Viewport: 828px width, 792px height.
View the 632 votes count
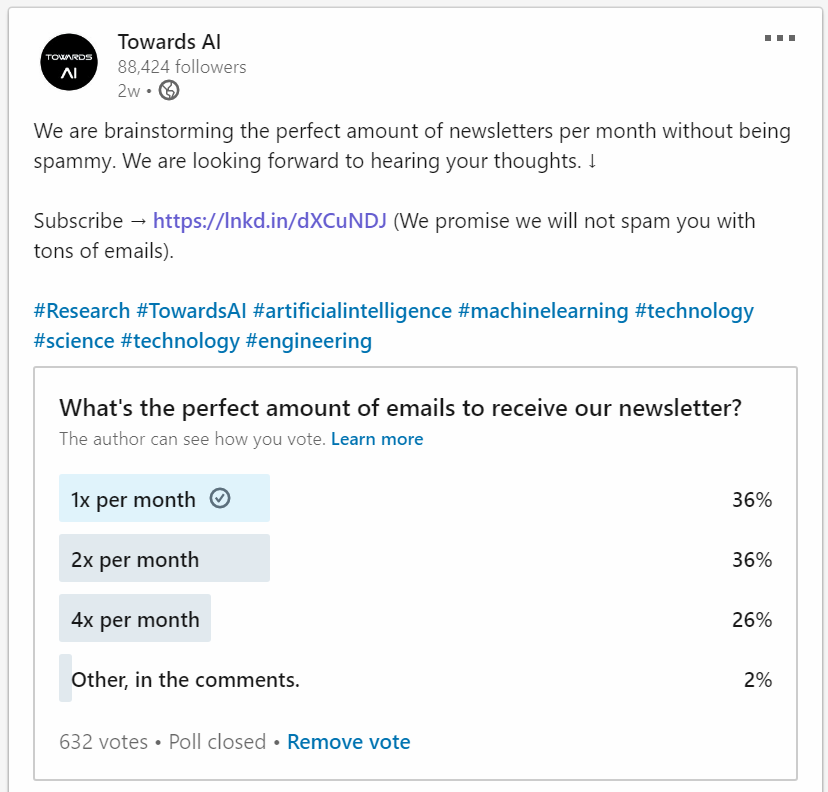coord(103,742)
